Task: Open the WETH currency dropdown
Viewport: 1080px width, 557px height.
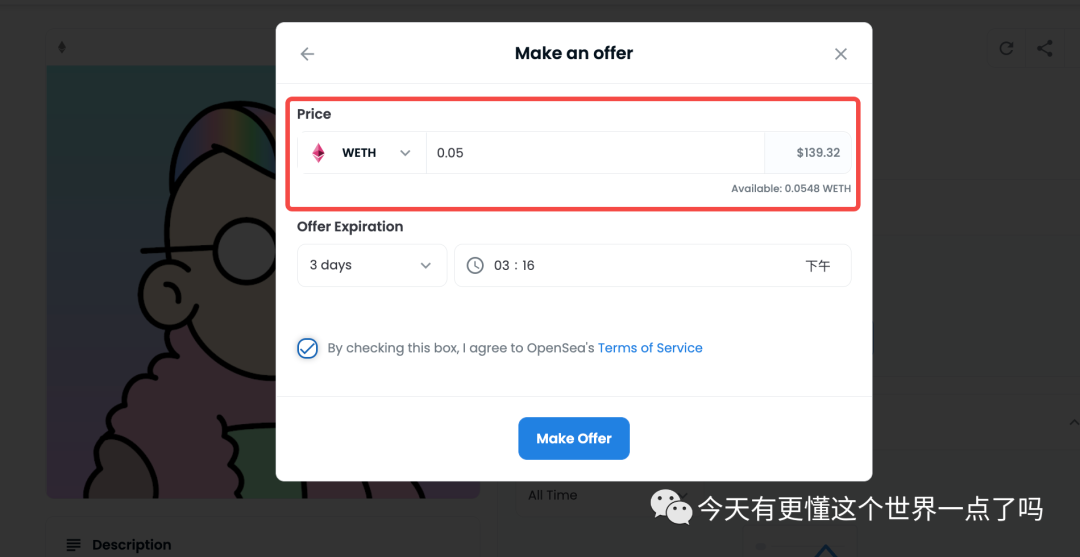Action: click(364, 153)
